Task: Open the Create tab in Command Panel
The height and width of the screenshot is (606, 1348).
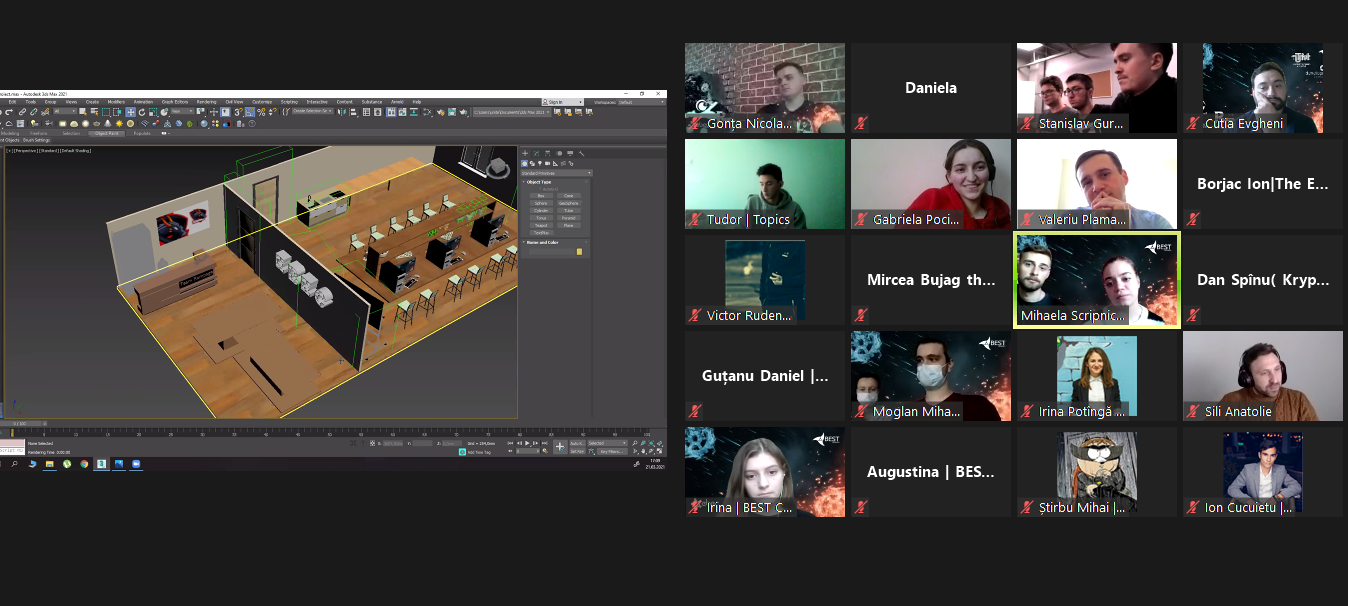Action: click(526, 153)
